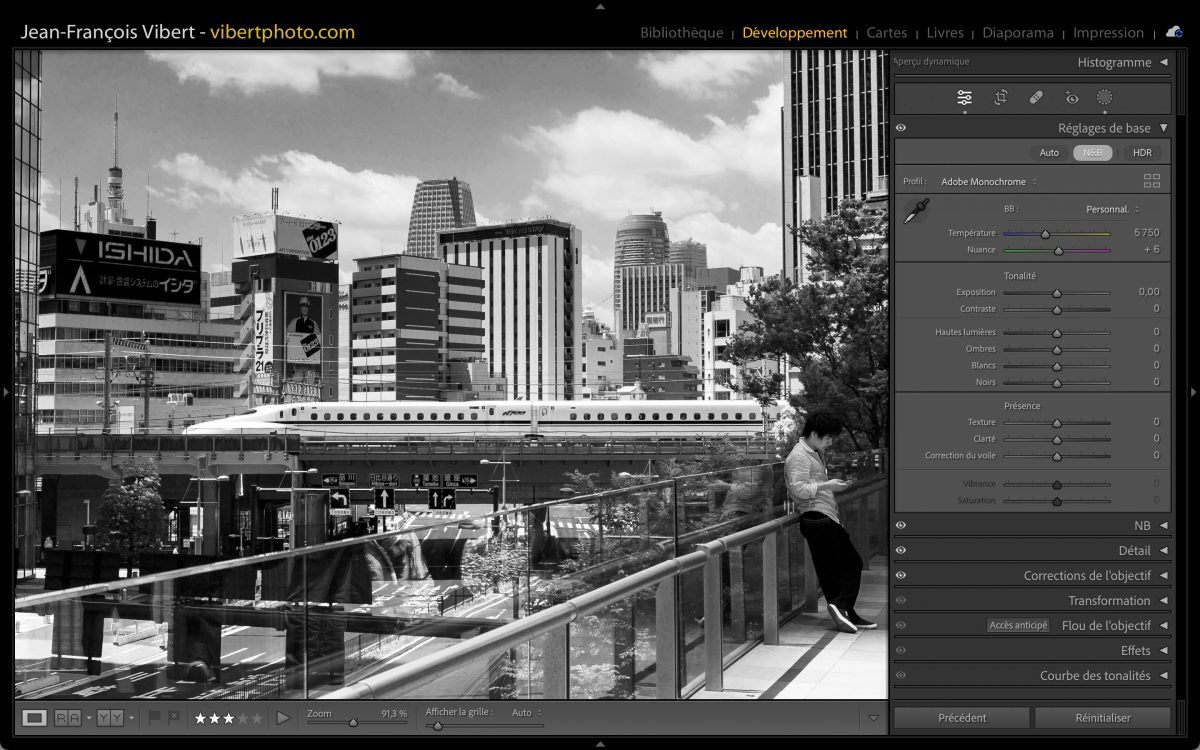Open the Cartes module

[886, 32]
